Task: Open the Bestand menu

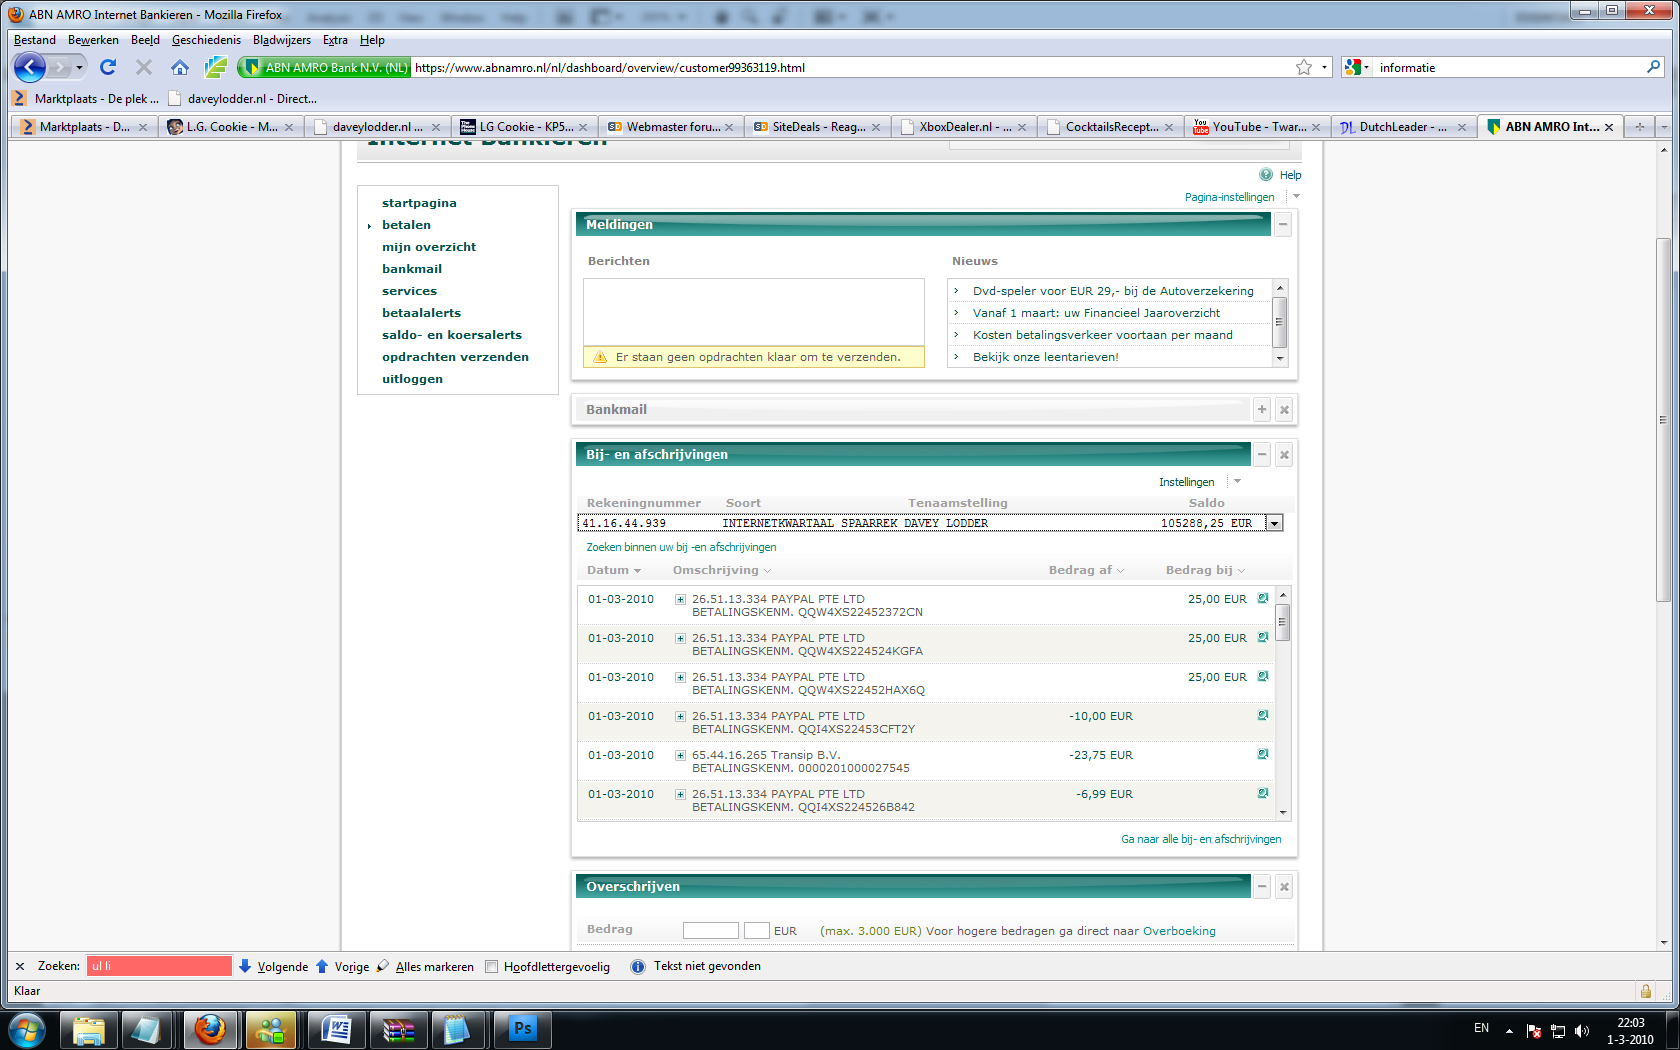Action: 35,40
